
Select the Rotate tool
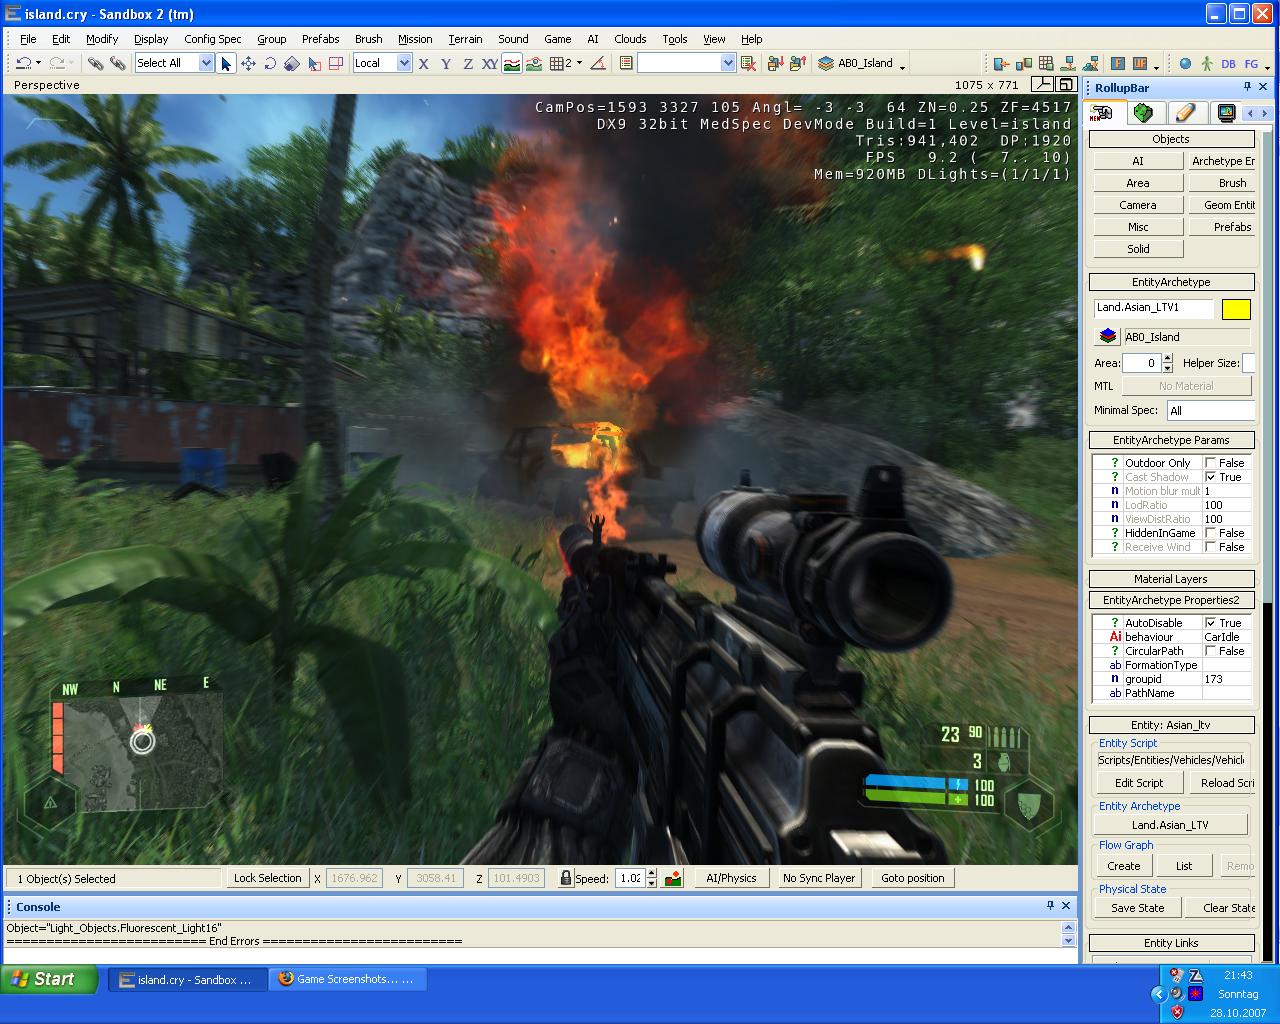tap(270, 63)
